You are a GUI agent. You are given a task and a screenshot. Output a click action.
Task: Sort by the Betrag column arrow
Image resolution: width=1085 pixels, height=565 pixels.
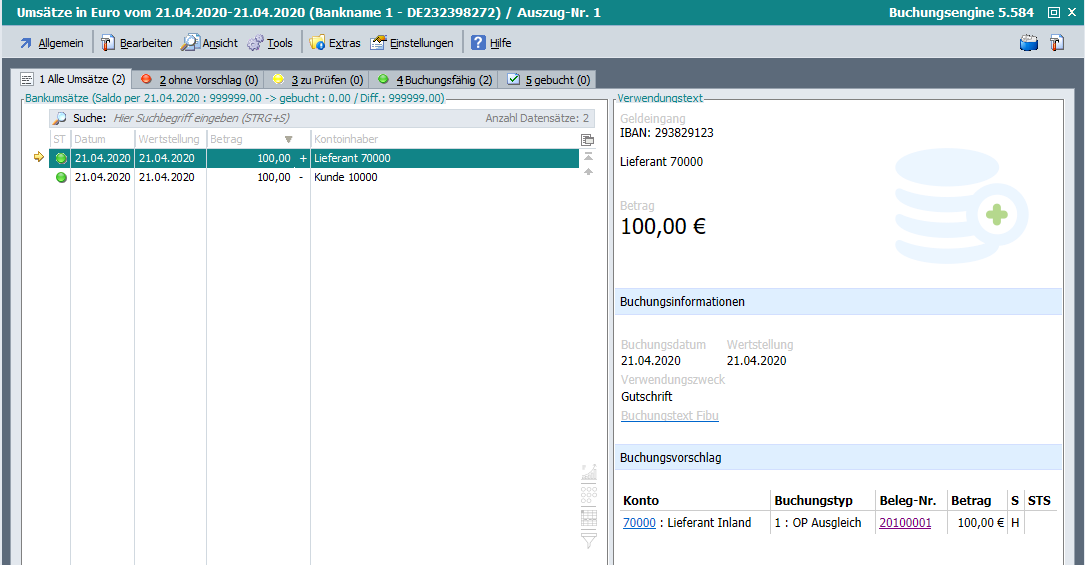tap(289, 140)
